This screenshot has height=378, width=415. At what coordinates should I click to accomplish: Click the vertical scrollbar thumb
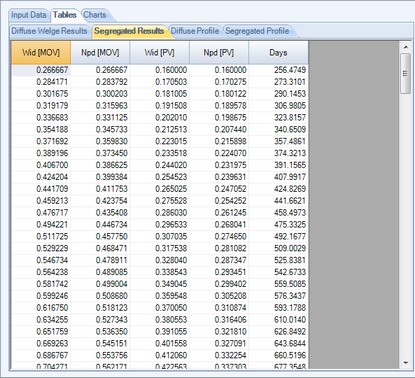click(406, 74)
